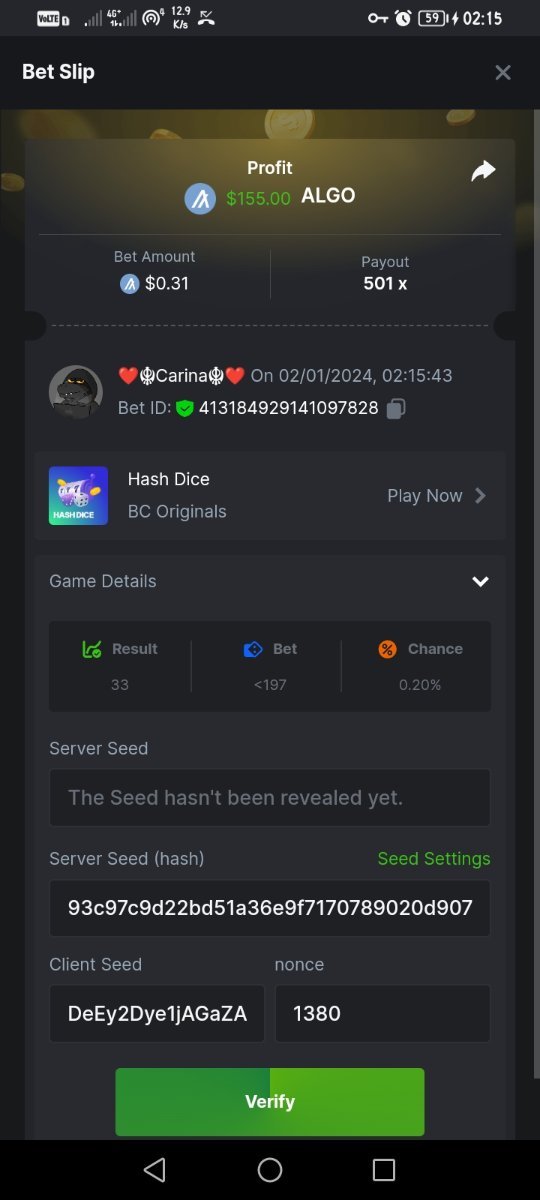Select the nonce field showing 1380
This screenshot has height=1200, width=540.
(383, 1014)
